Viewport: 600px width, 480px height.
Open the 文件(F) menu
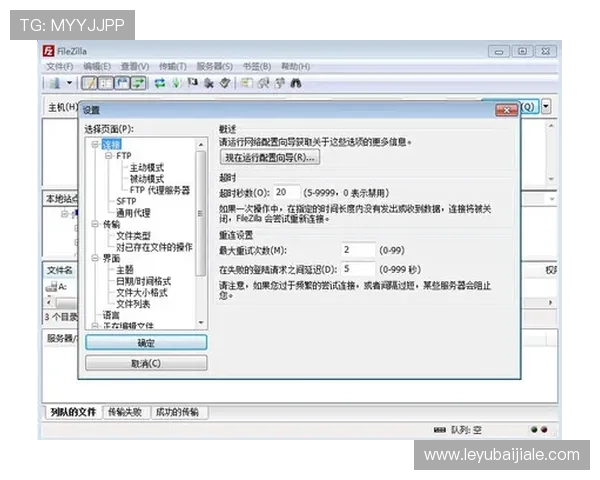(59, 67)
